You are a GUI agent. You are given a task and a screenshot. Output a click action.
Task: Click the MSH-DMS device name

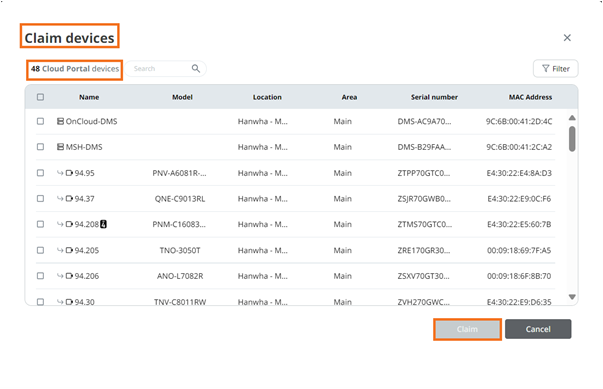point(84,147)
